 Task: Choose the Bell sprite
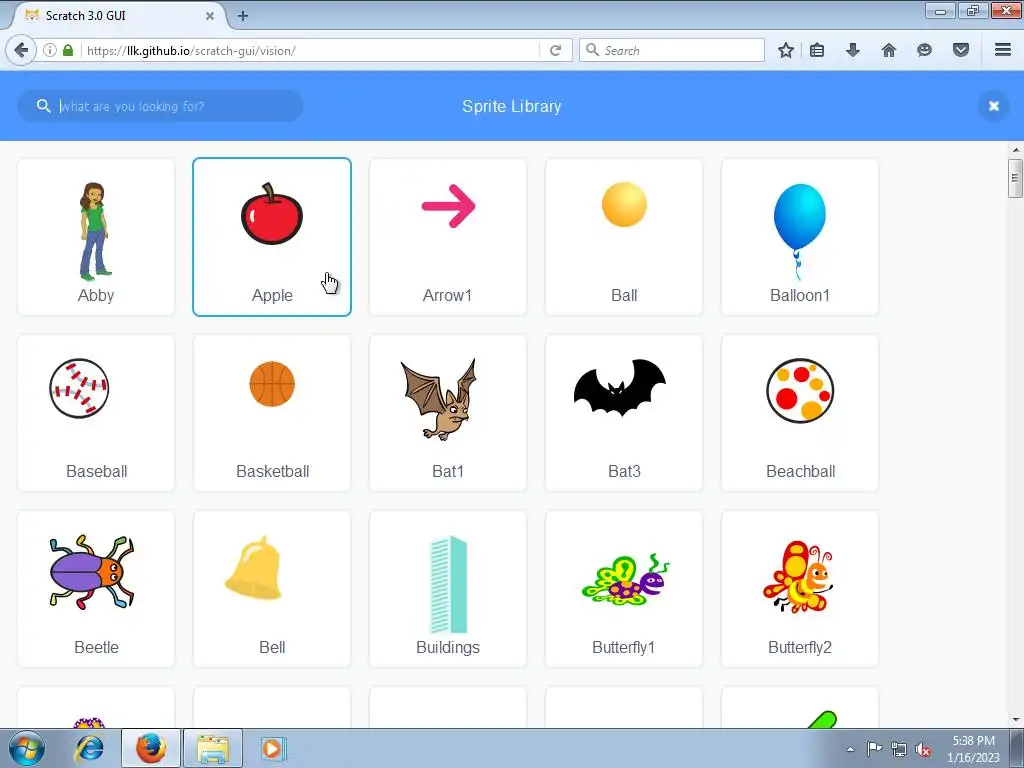coord(272,589)
